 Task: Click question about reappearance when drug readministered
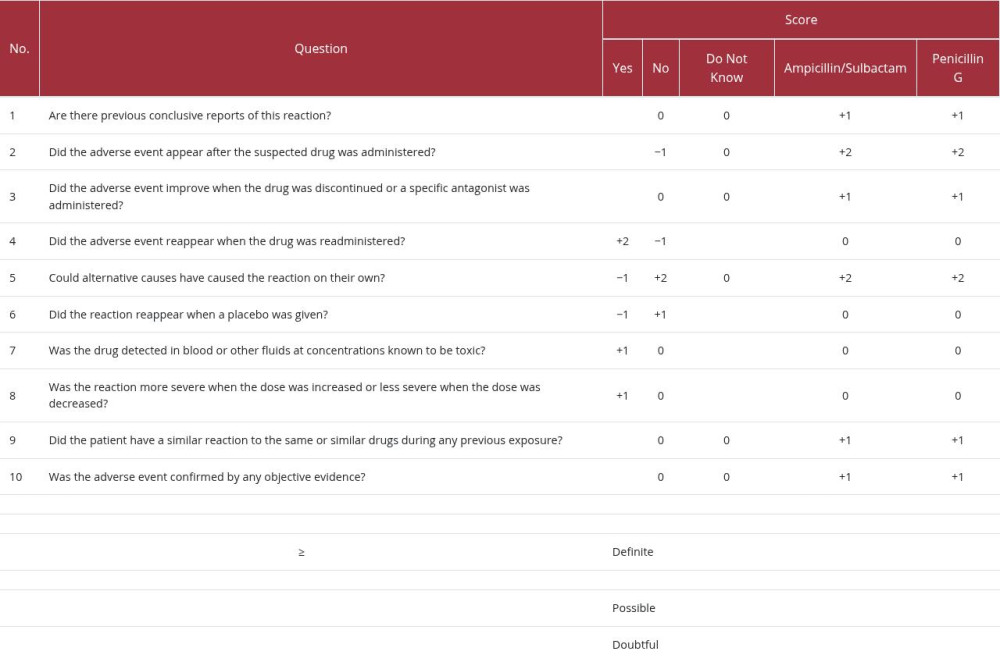click(x=227, y=241)
